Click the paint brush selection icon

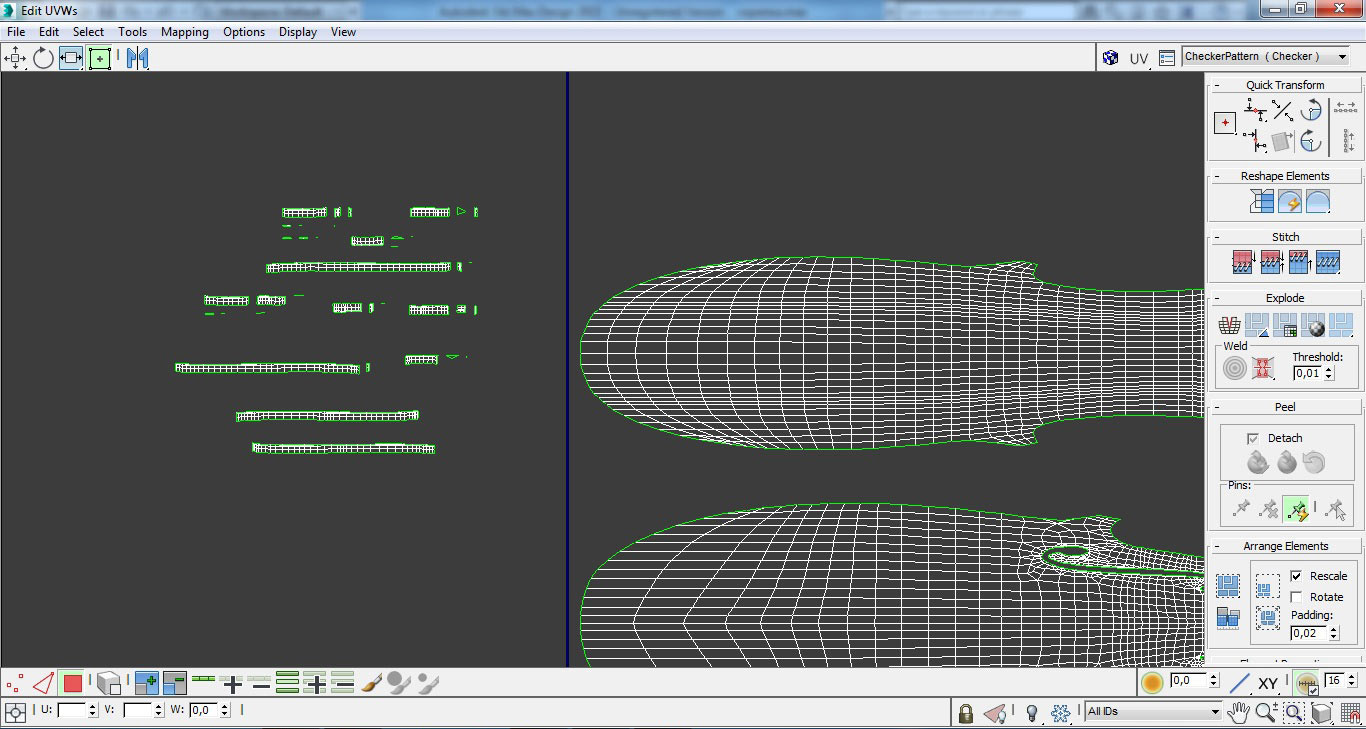pyautogui.click(x=371, y=684)
